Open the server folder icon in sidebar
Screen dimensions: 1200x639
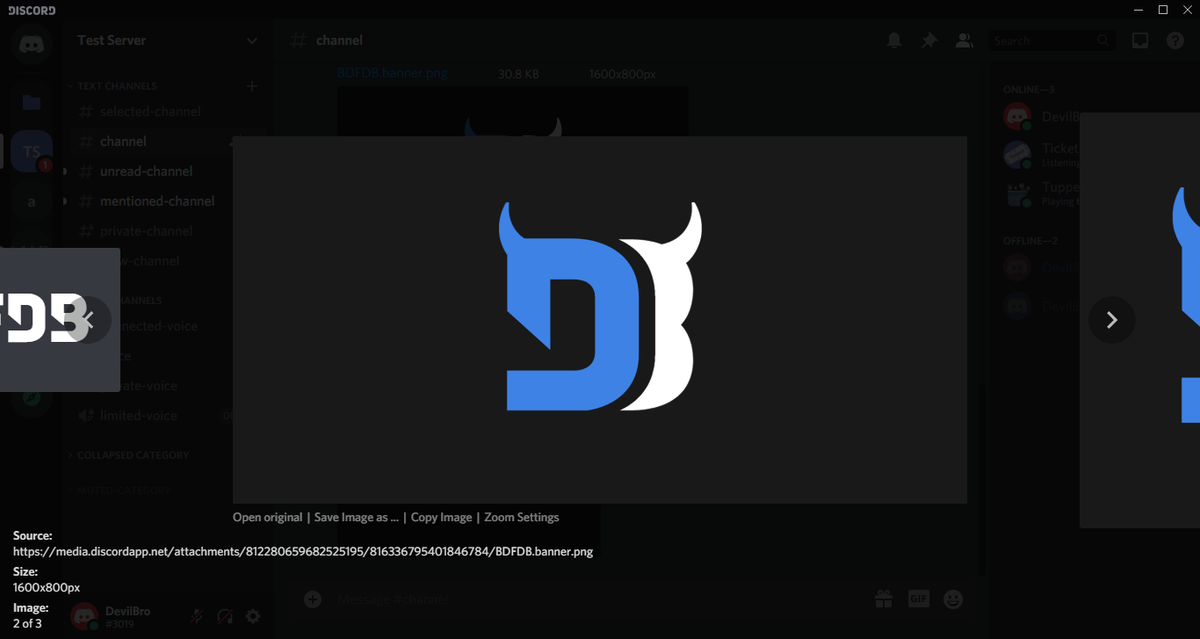(x=31, y=101)
